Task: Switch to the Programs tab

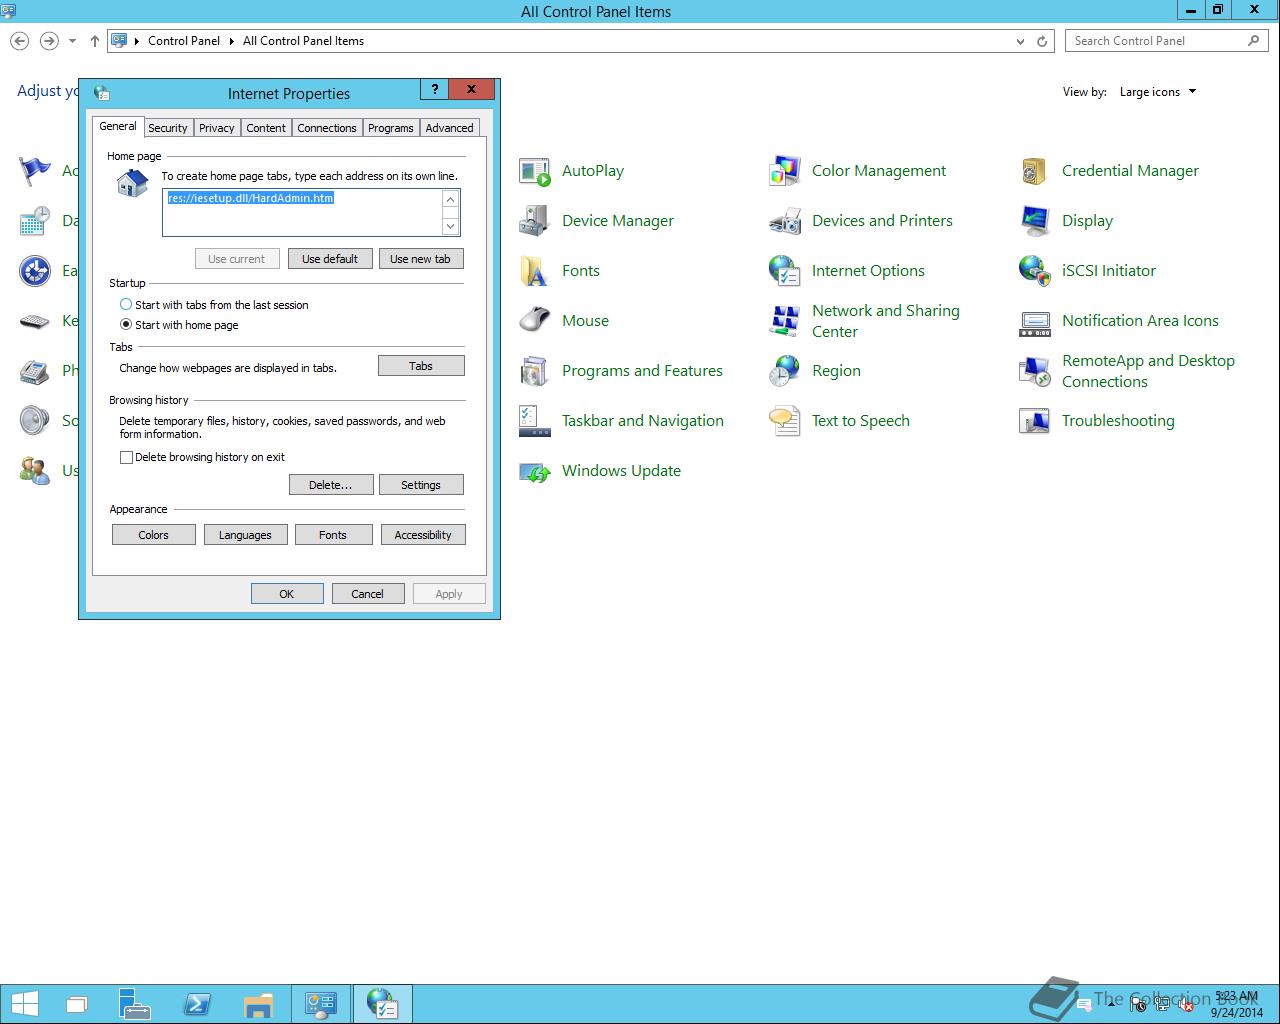Action: 391,128
